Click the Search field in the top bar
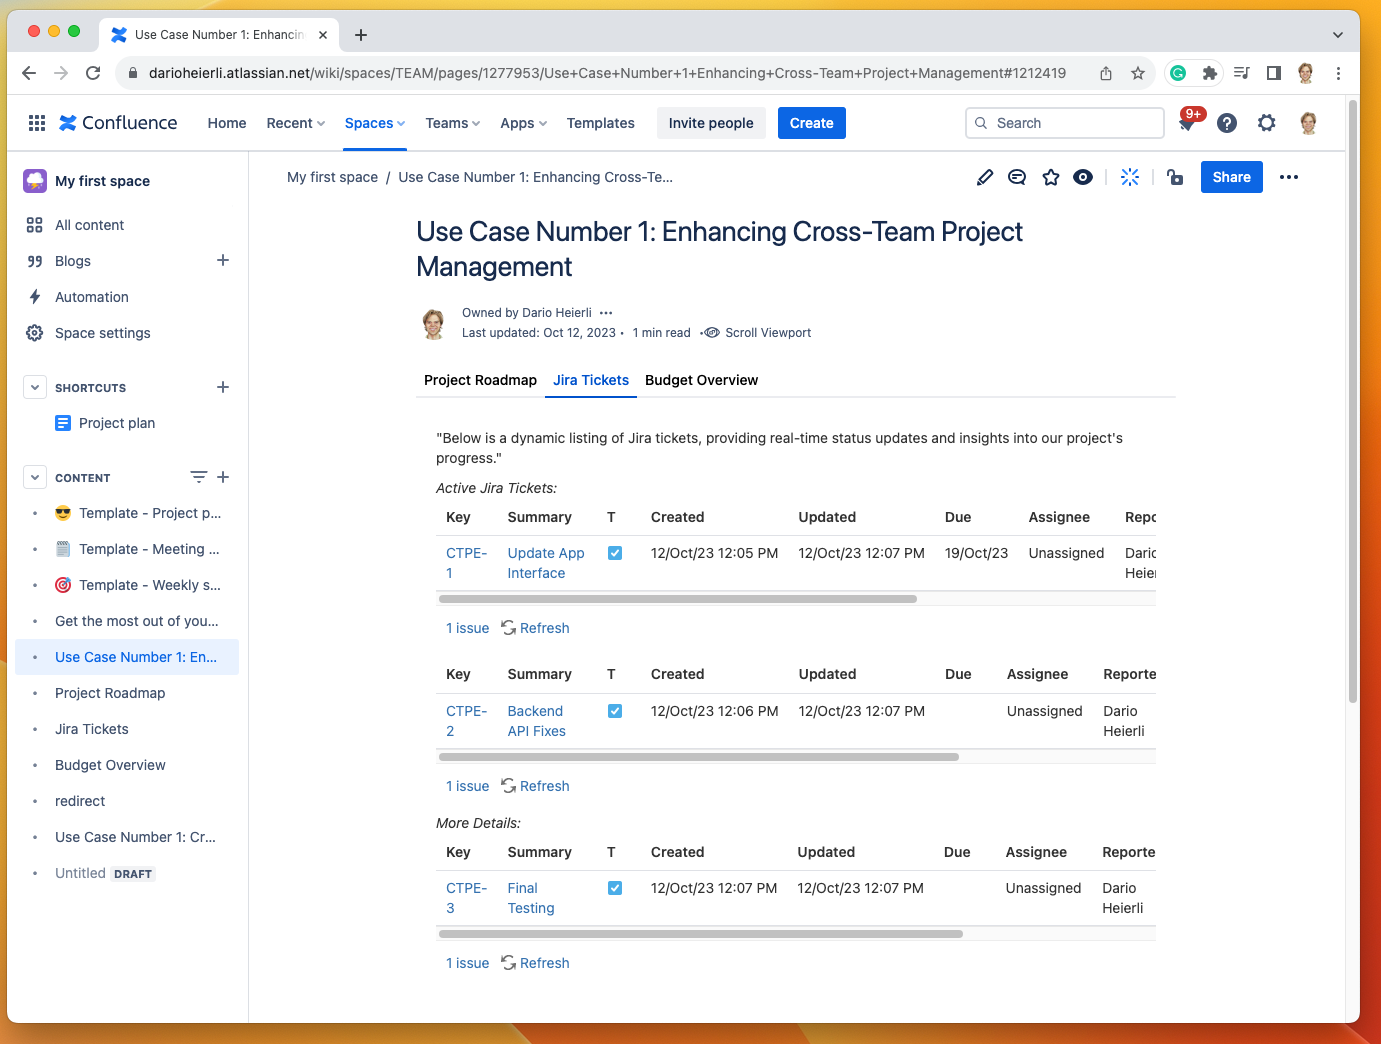Image resolution: width=1381 pixels, height=1044 pixels. (1064, 122)
